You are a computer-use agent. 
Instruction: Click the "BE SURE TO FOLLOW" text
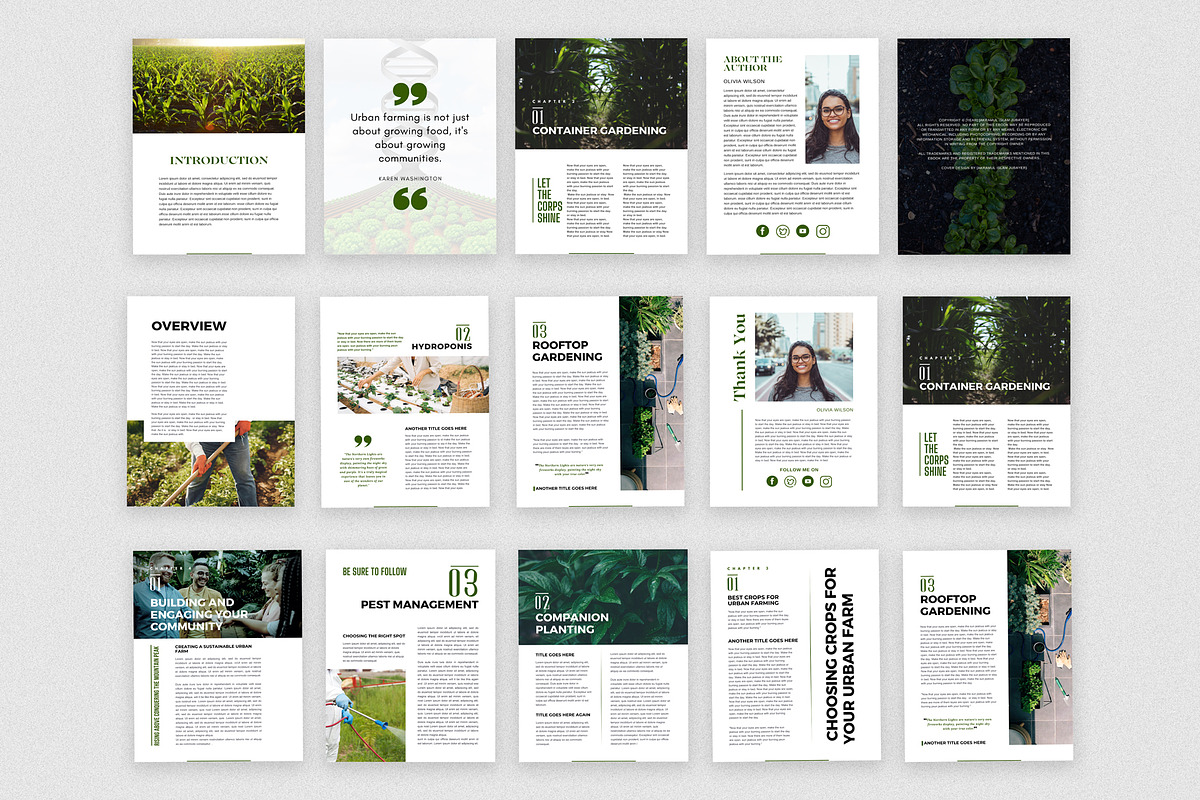click(374, 572)
